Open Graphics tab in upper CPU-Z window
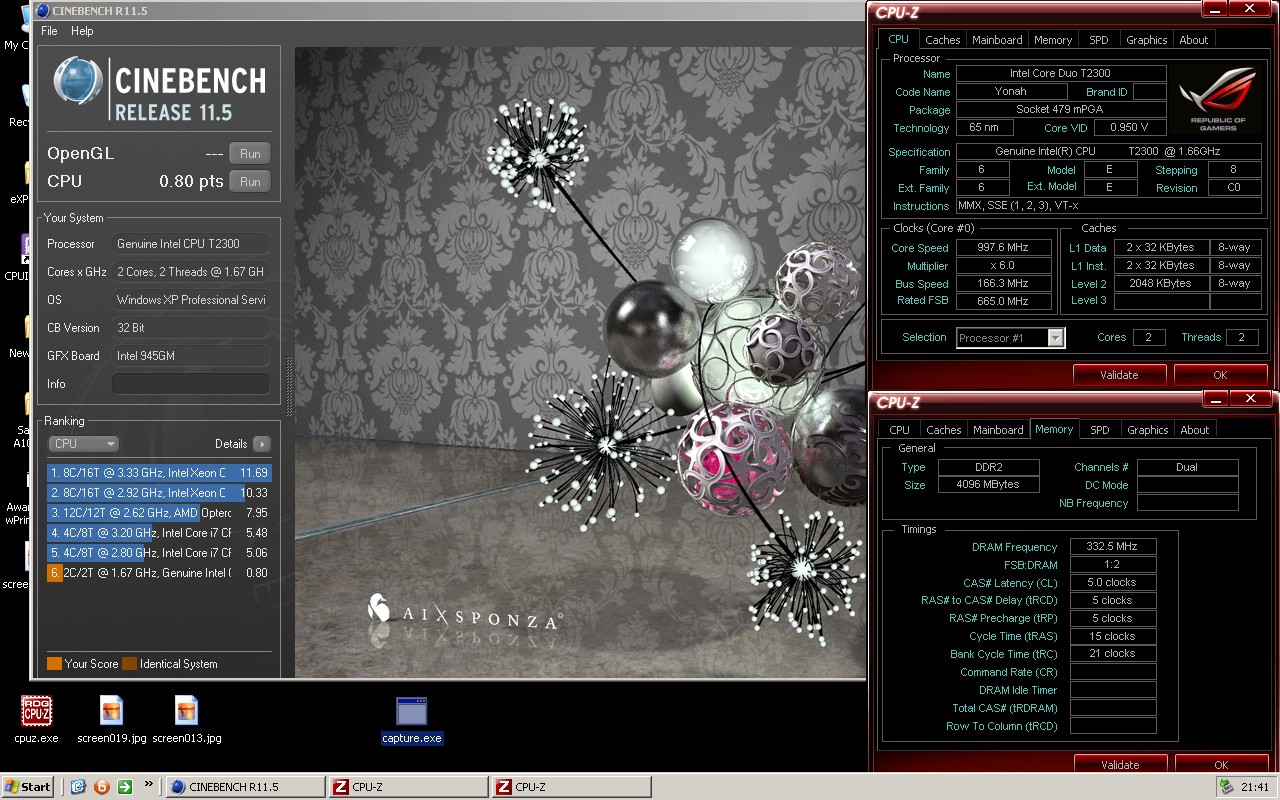Screen dimensions: 1280x800 point(1146,40)
